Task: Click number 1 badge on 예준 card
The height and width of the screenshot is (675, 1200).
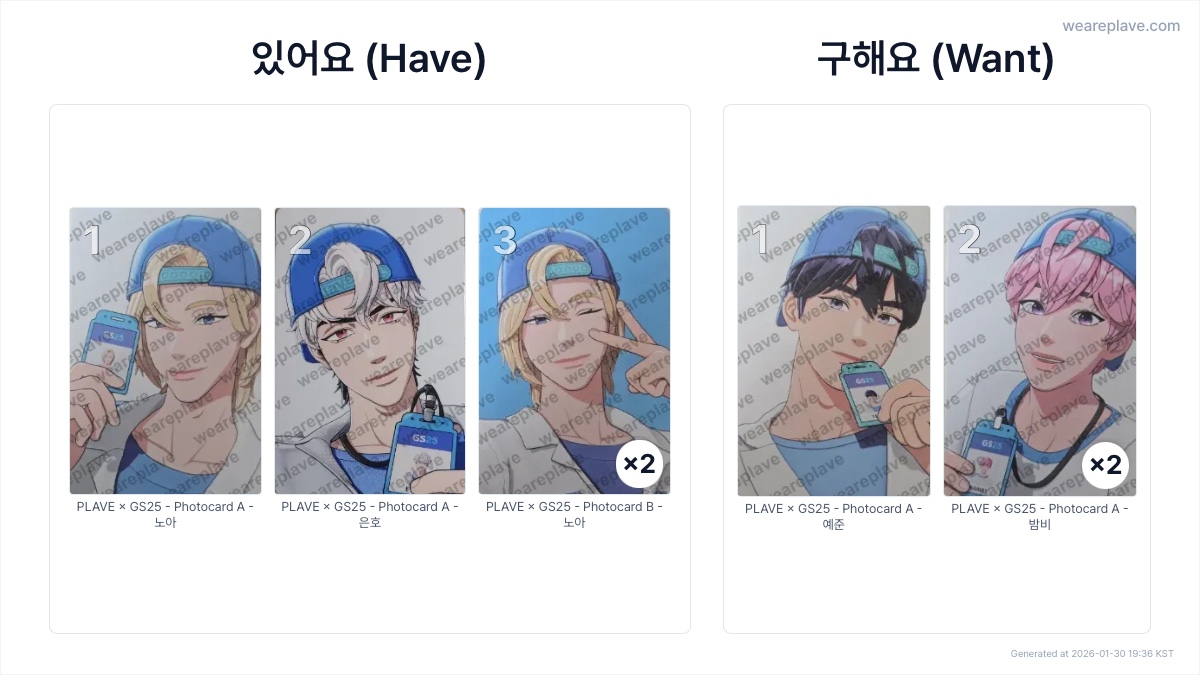Action: 760,240
